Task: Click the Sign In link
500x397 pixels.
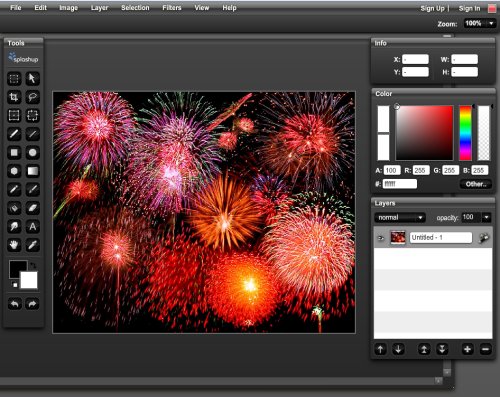Action: [x=469, y=8]
